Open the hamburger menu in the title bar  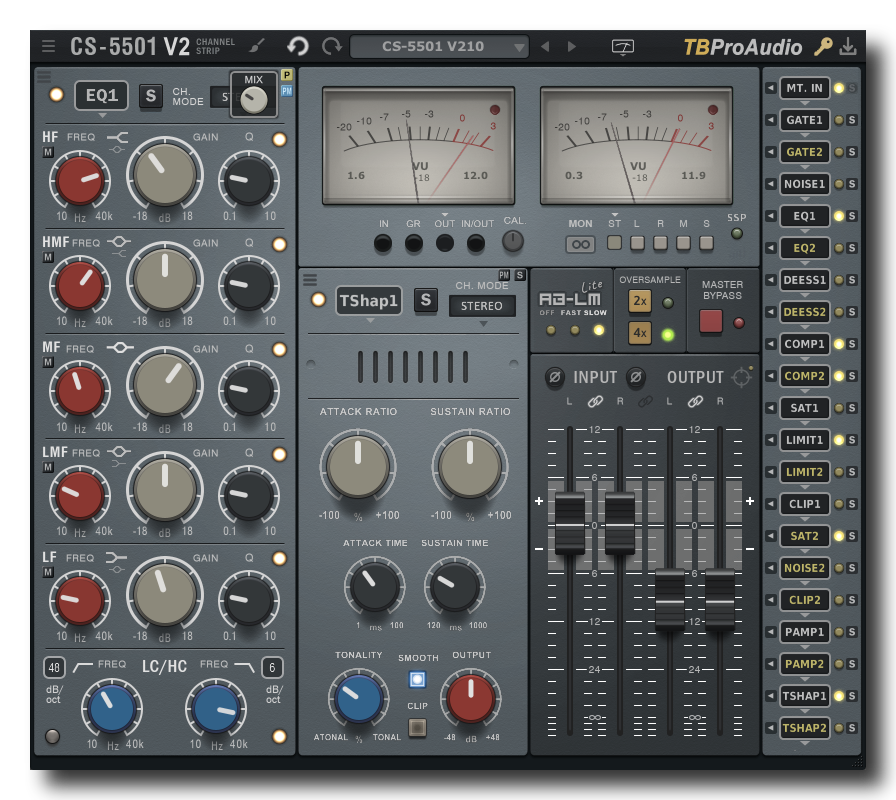pos(48,46)
